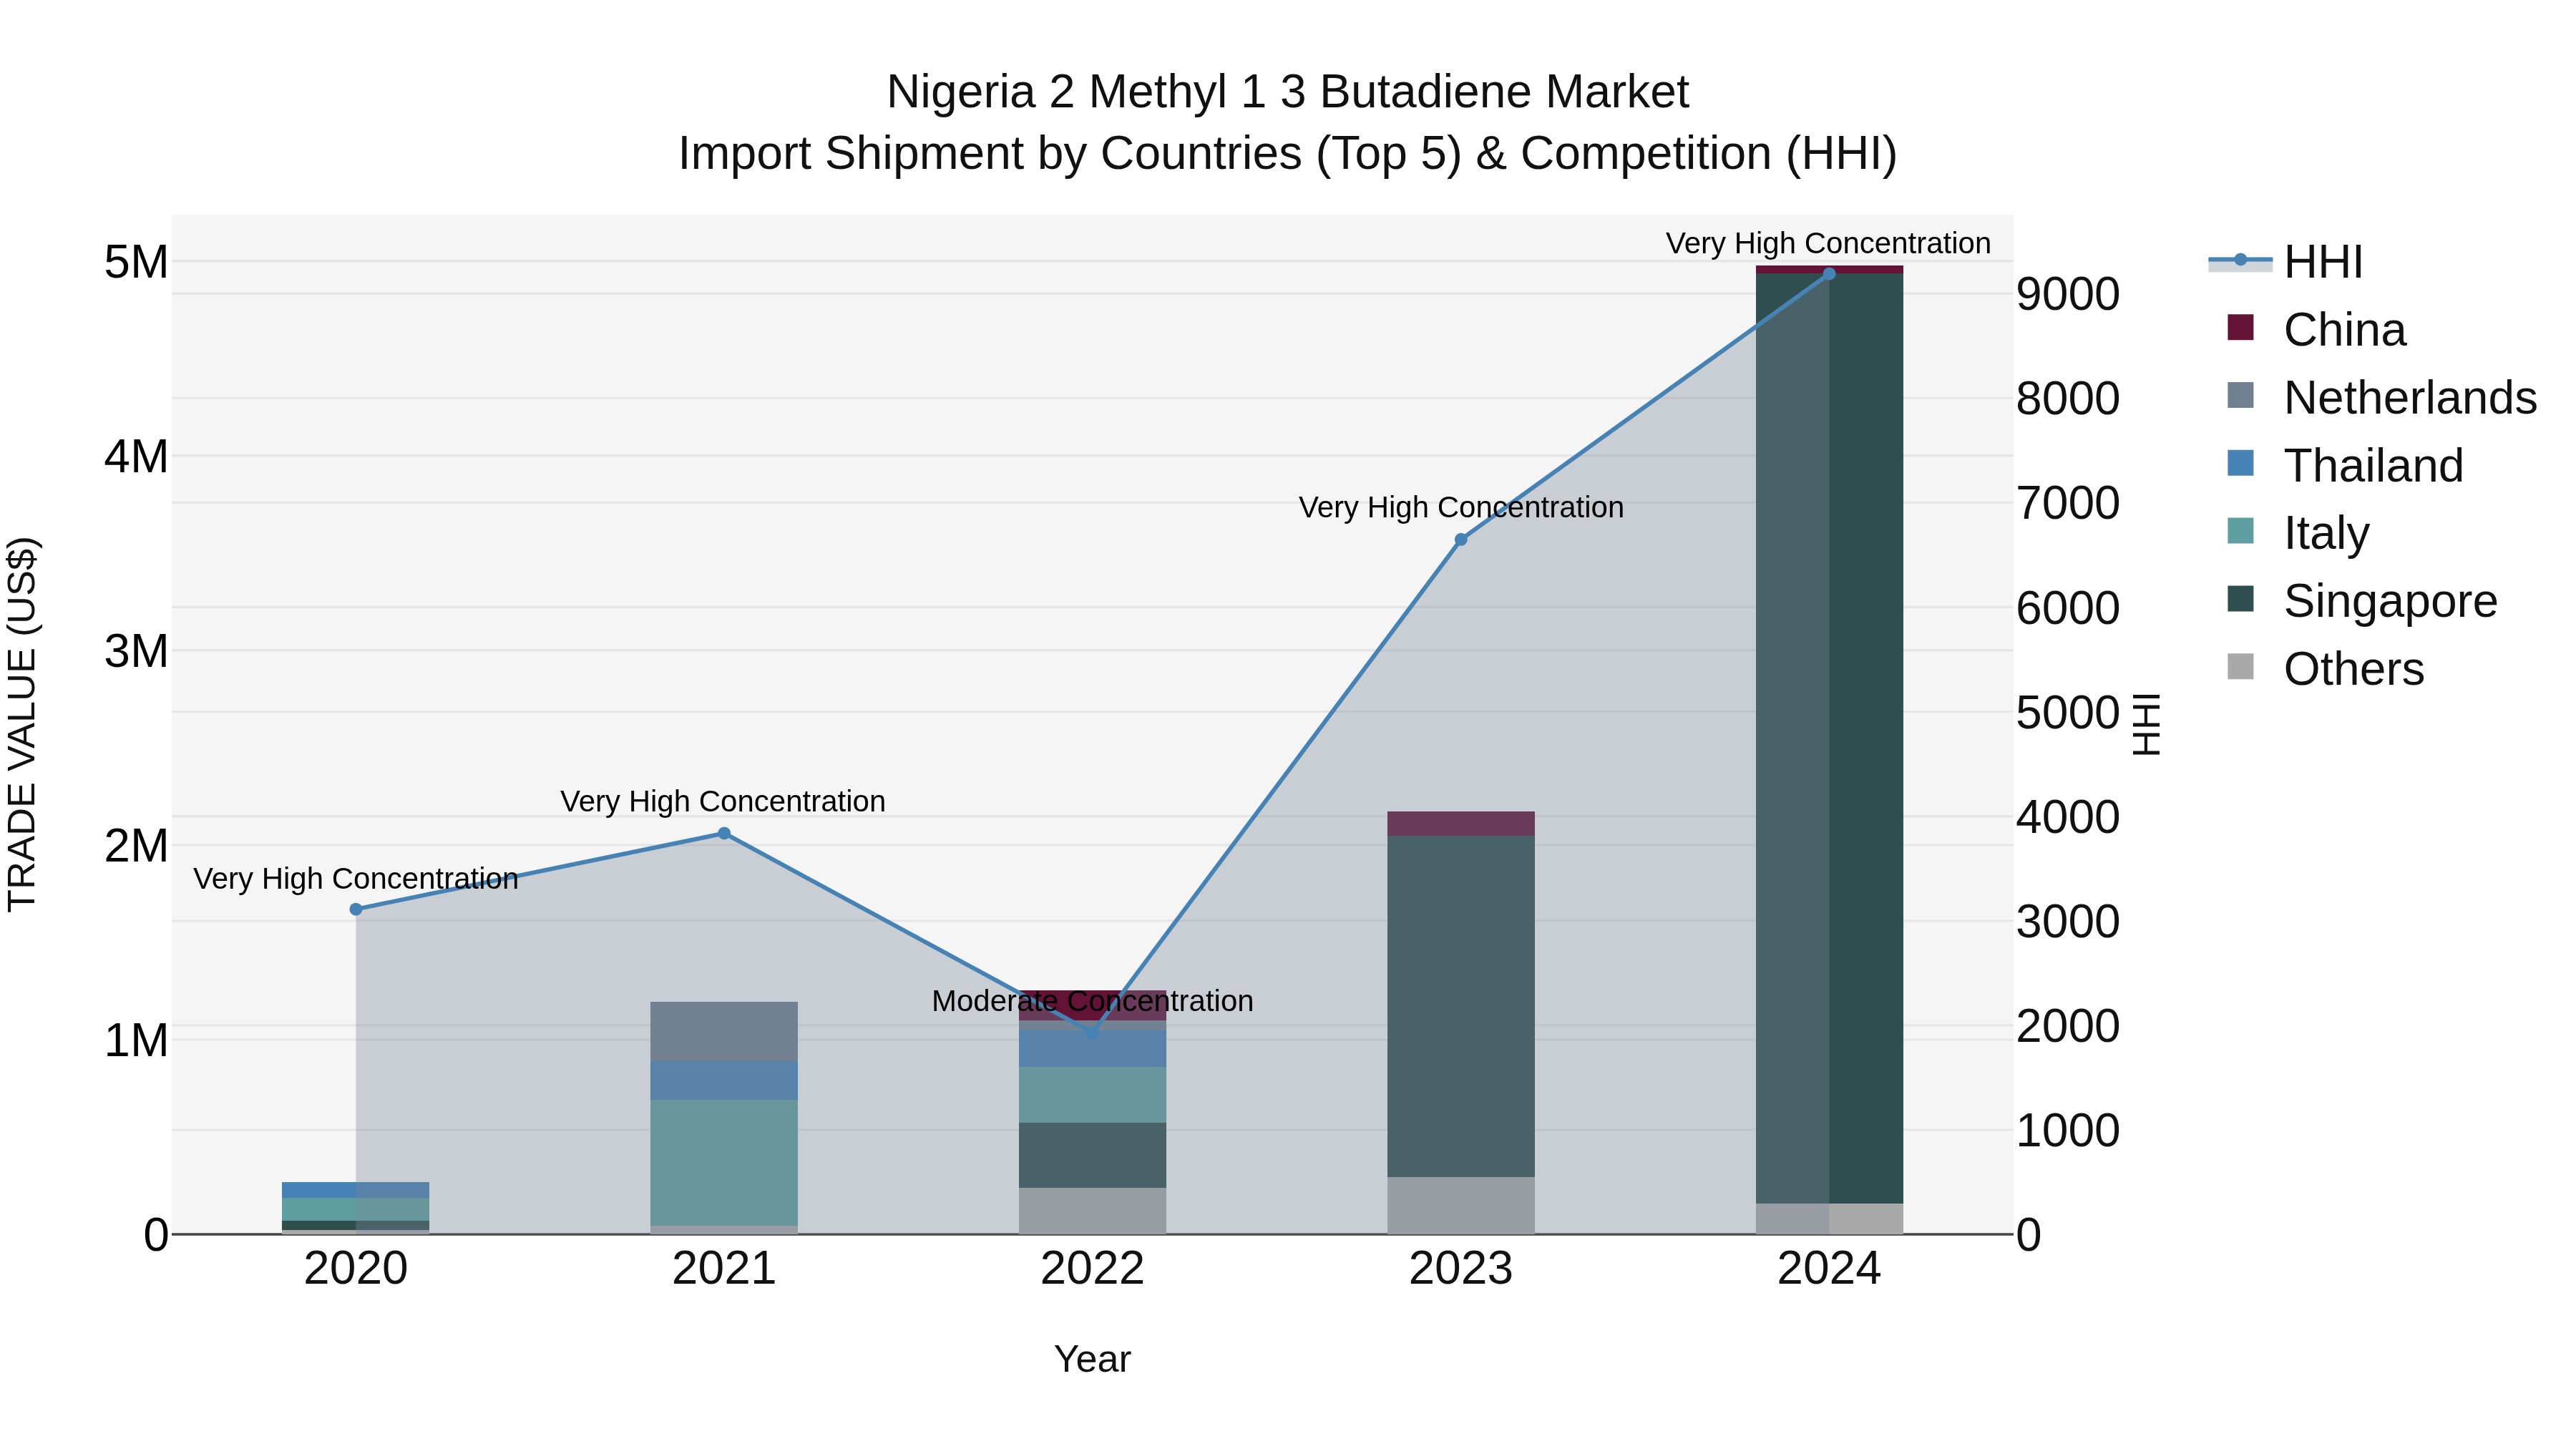Viewport: 2576px width, 1449px height.
Task: Click the Singapore segment of 2023 bar
Action: (x=1461, y=1006)
